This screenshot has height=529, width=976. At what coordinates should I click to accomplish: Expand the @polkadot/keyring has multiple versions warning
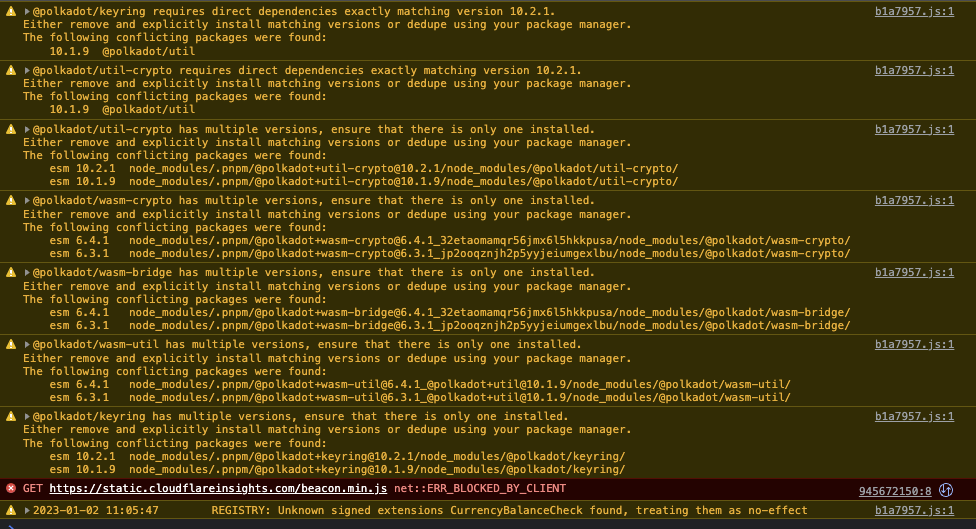(27, 416)
